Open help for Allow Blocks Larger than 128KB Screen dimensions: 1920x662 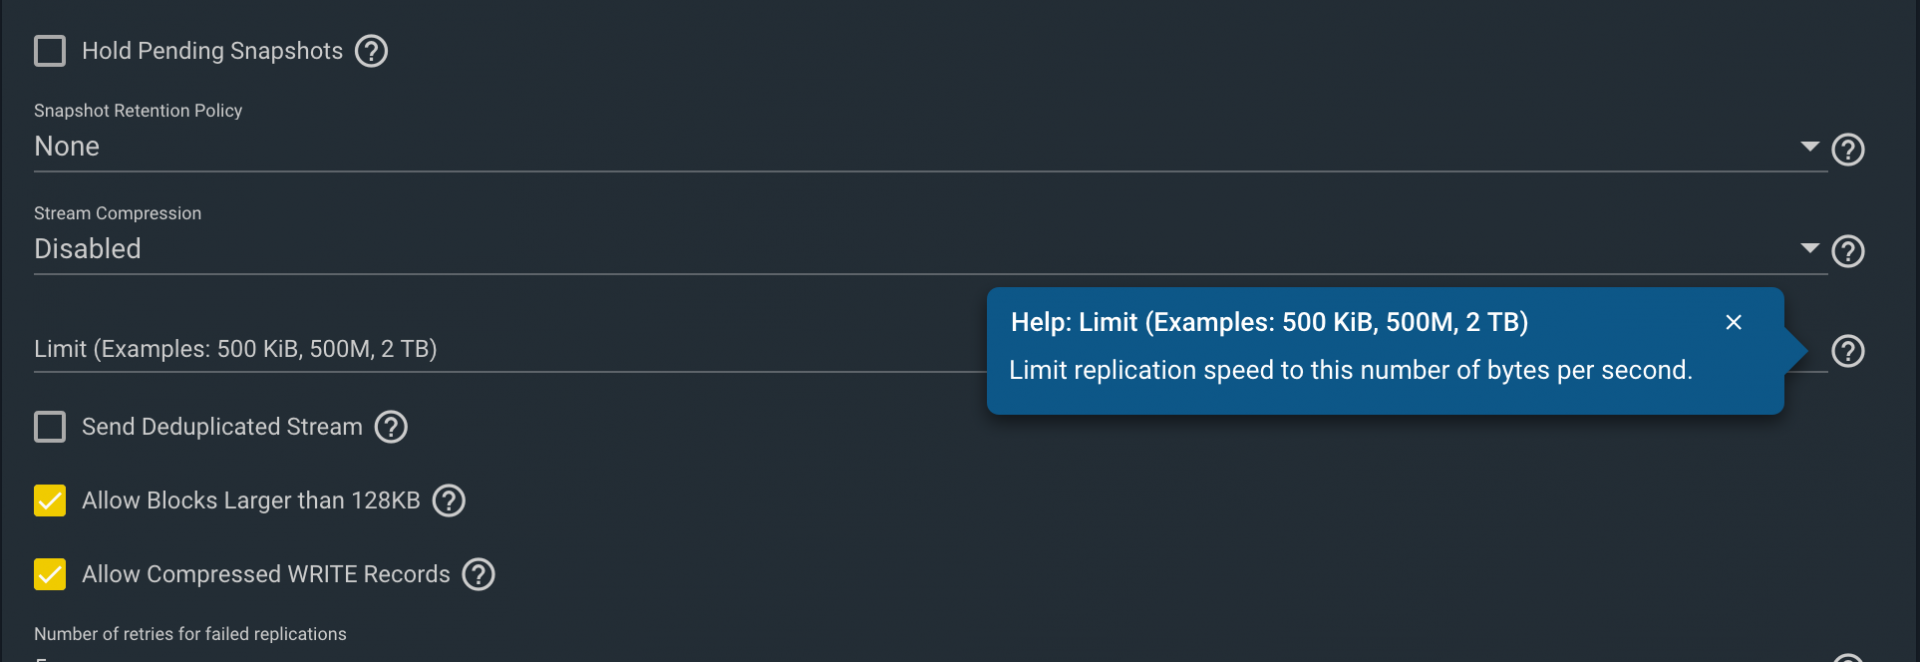tap(449, 501)
